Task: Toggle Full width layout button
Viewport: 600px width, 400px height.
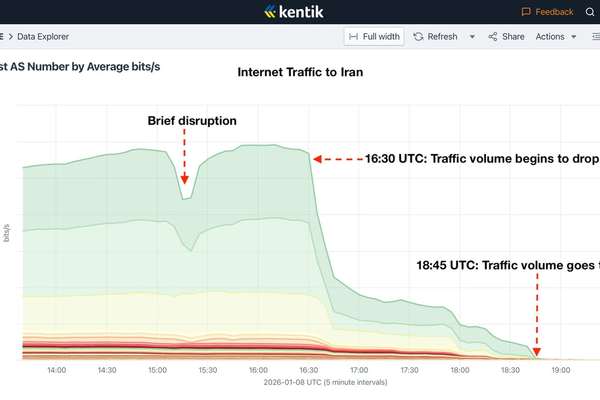Action: (374, 36)
